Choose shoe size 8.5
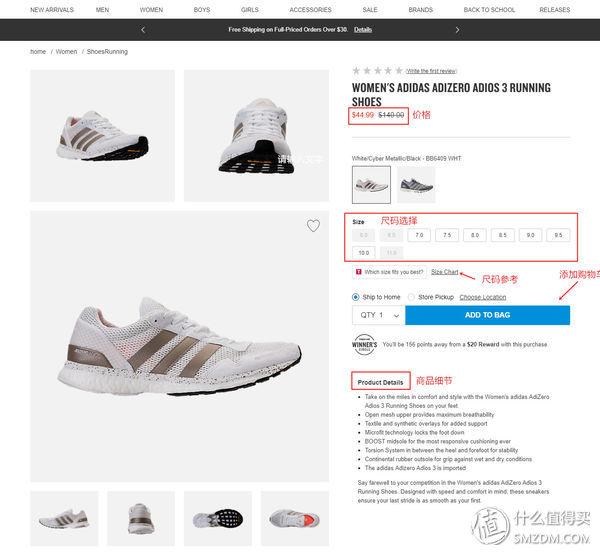600x555 pixels. click(502, 235)
